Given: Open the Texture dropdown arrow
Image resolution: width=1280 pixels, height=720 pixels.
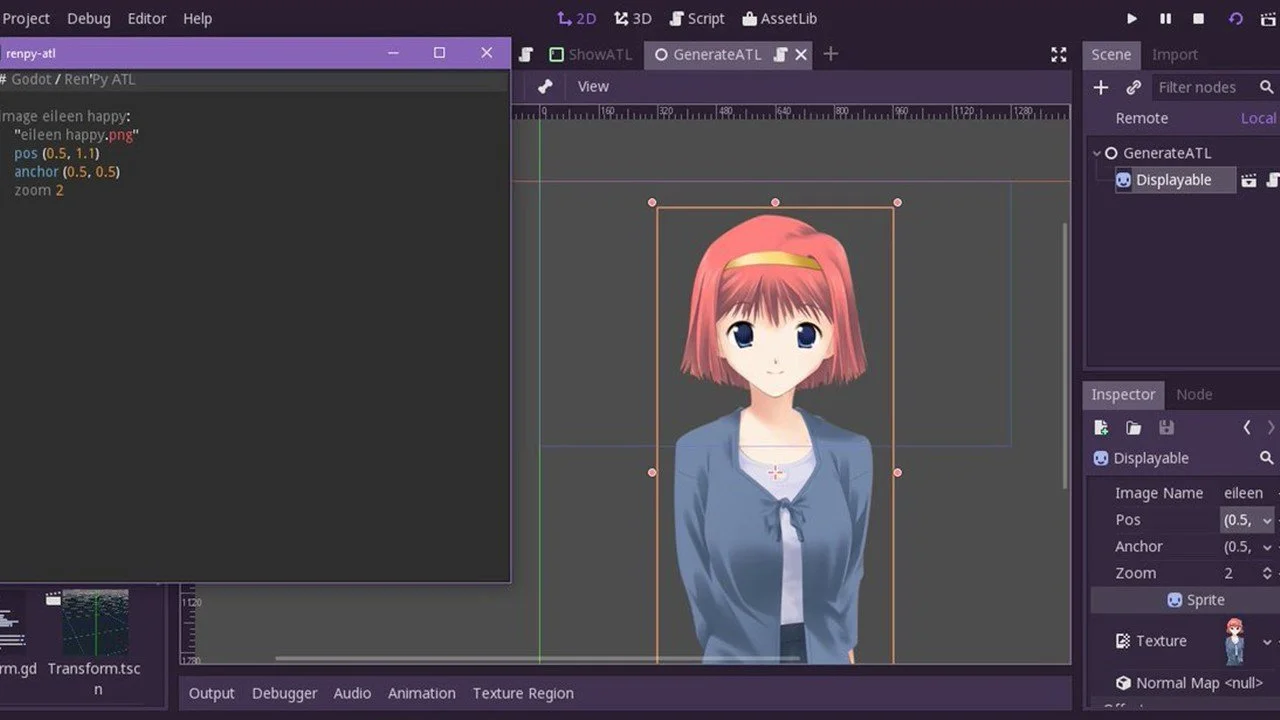Looking at the screenshot, I should click(x=1267, y=641).
